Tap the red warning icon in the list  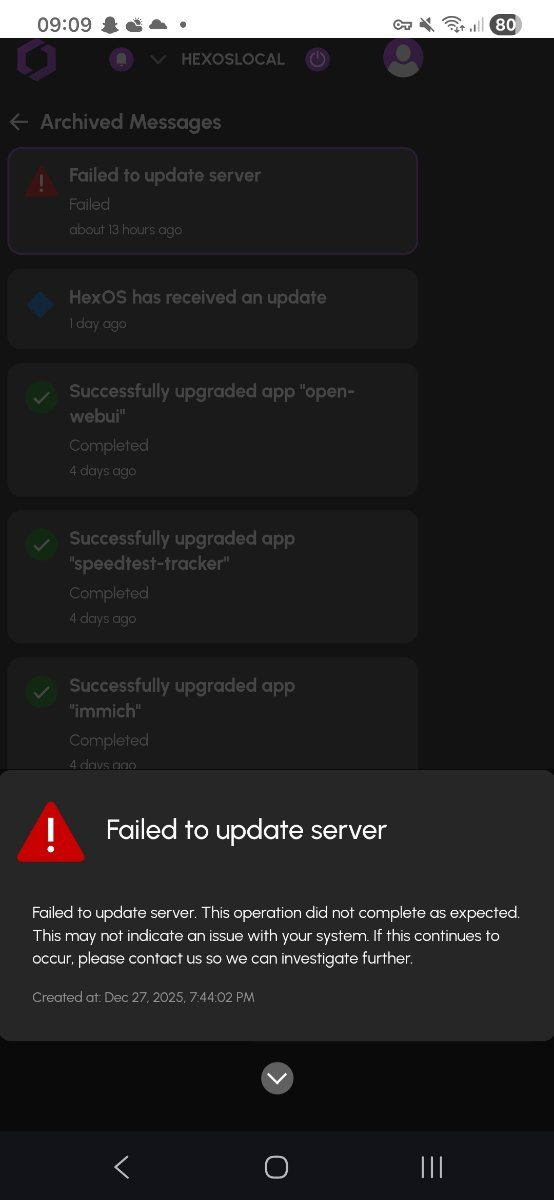(x=41, y=183)
